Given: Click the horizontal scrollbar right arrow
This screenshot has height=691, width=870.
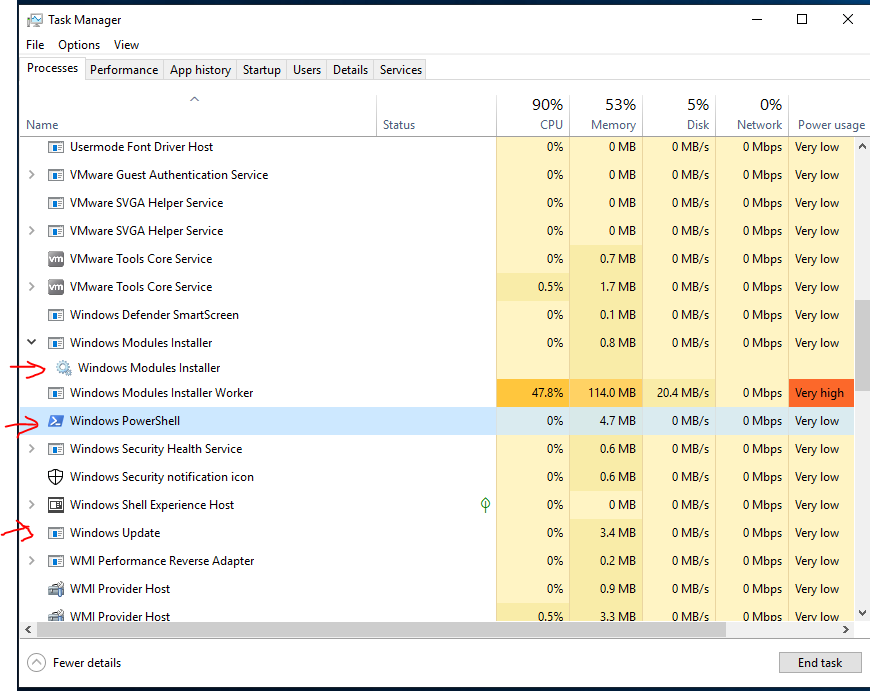Looking at the screenshot, I should [846, 629].
